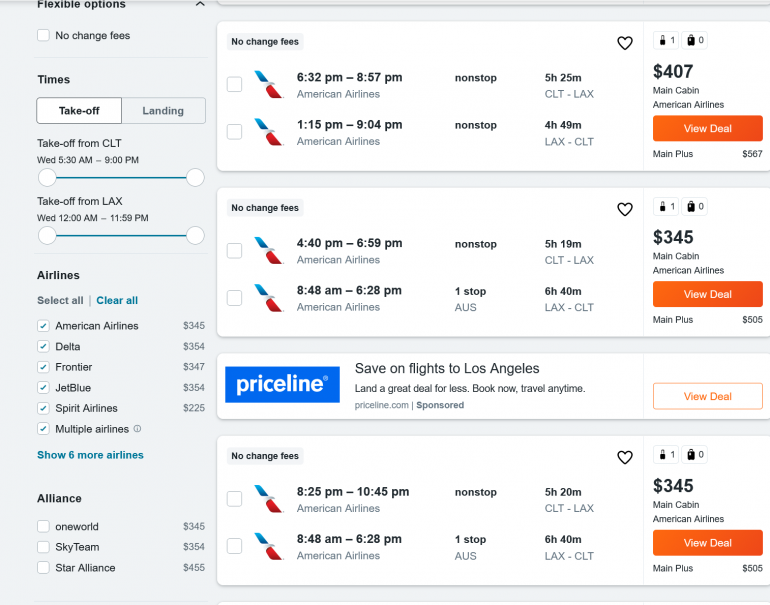The image size is (770, 605).
Task: Select the 1:15 pm return flight checkbox
Action: [234, 132]
